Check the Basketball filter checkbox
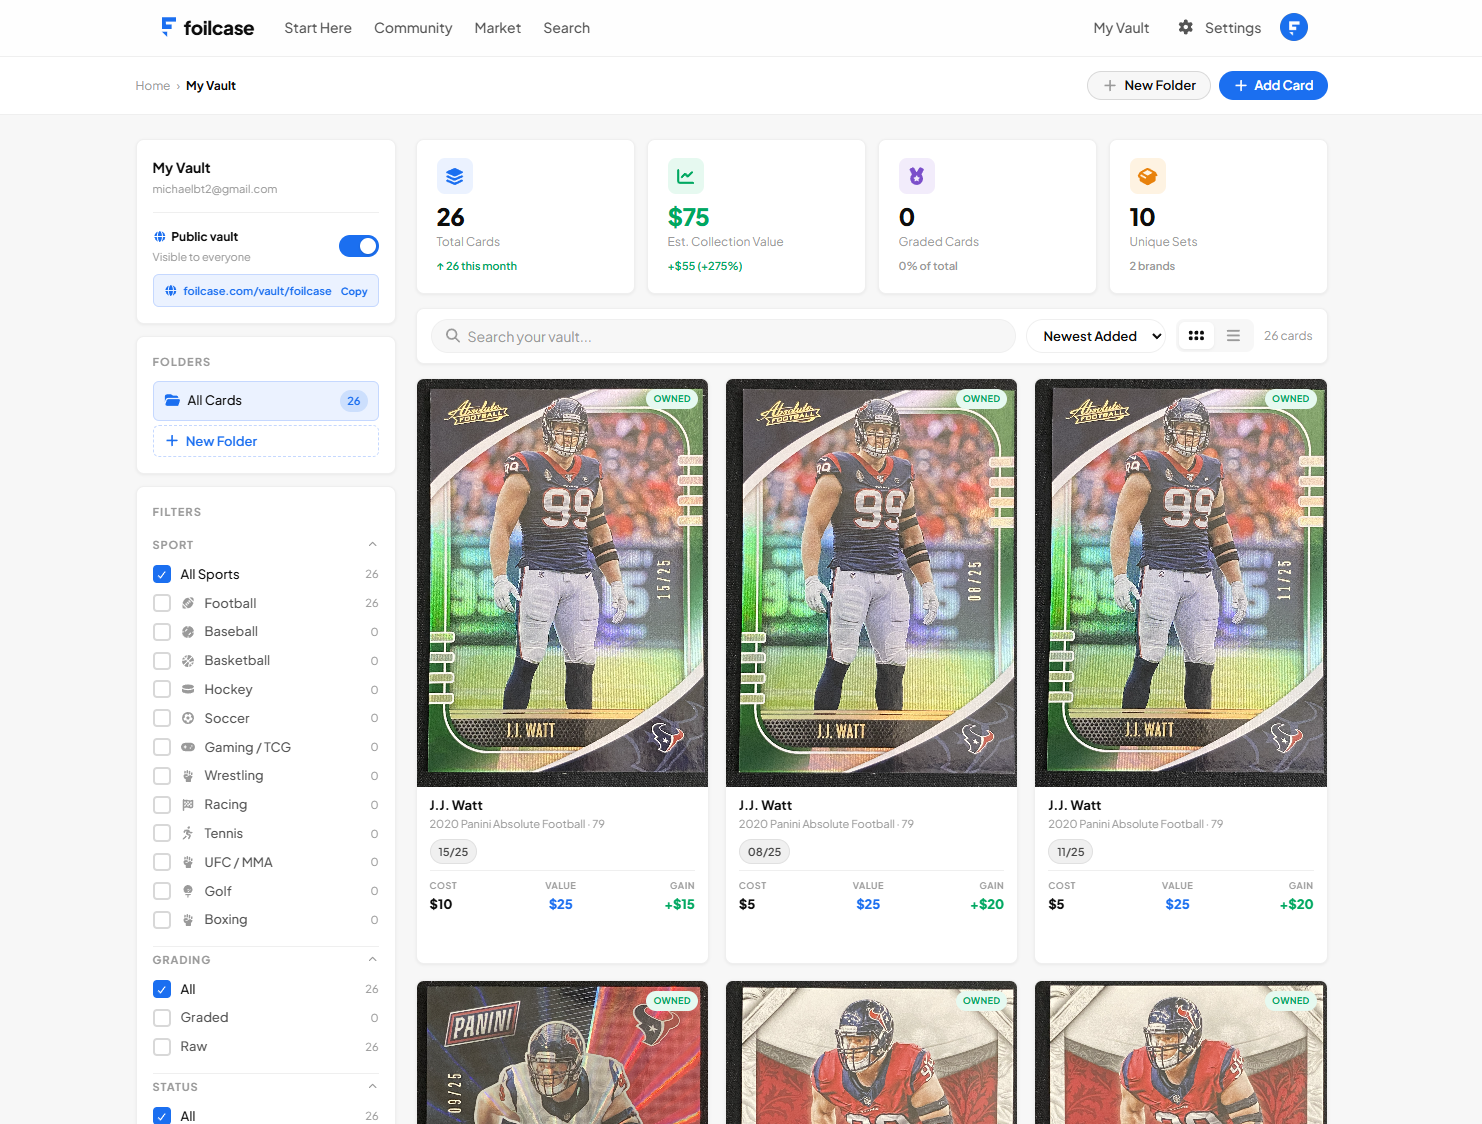The width and height of the screenshot is (1482, 1124). (x=162, y=661)
